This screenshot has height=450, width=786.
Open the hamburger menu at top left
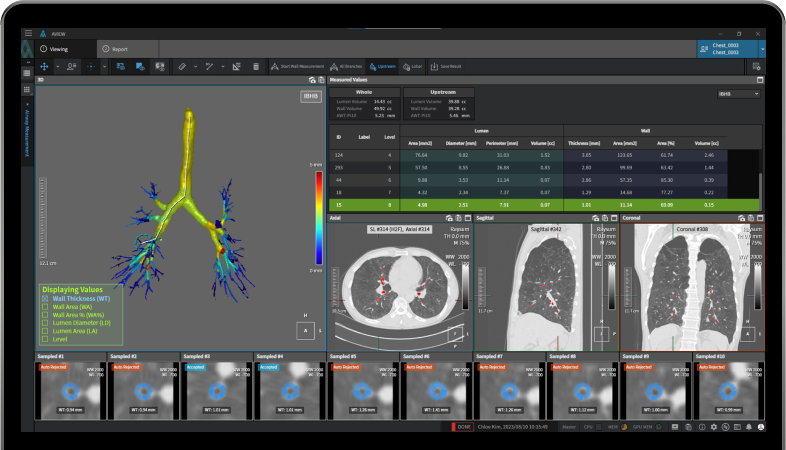coord(28,33)
